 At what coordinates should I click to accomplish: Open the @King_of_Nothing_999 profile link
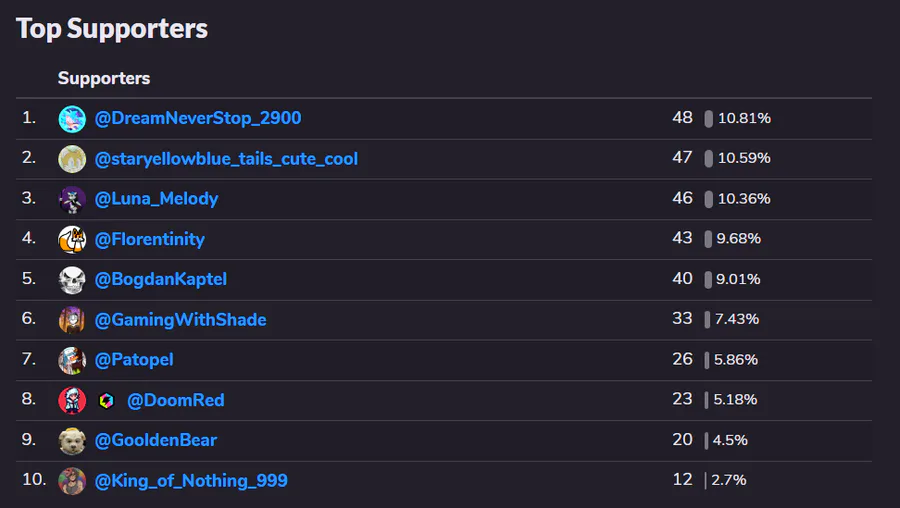(191, 481)
